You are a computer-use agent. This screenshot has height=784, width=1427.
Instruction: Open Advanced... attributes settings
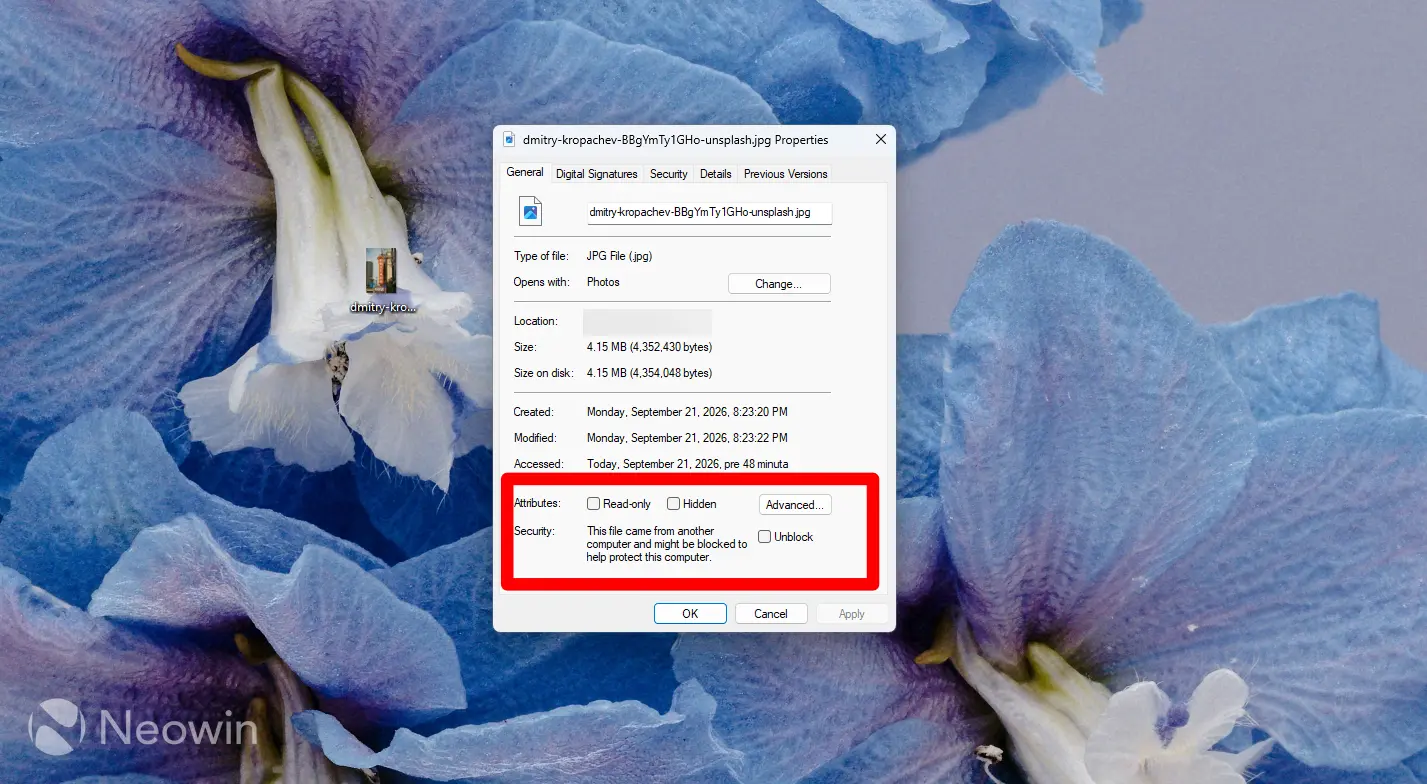click(795, 505)
